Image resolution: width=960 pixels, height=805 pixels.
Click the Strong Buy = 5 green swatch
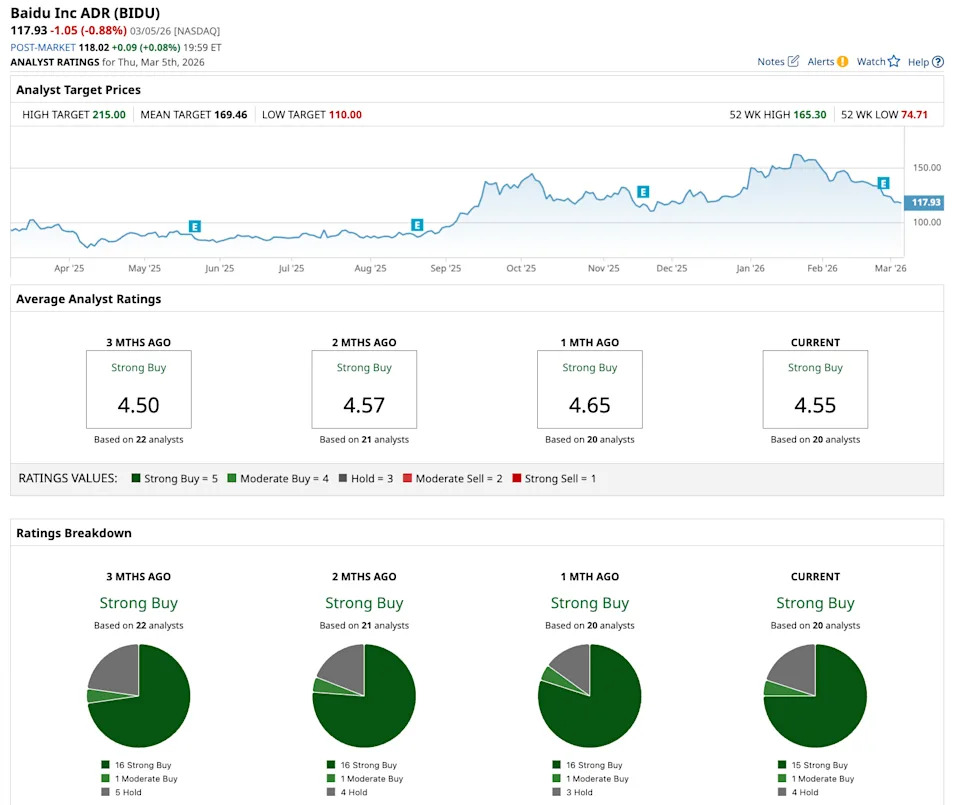134,478
